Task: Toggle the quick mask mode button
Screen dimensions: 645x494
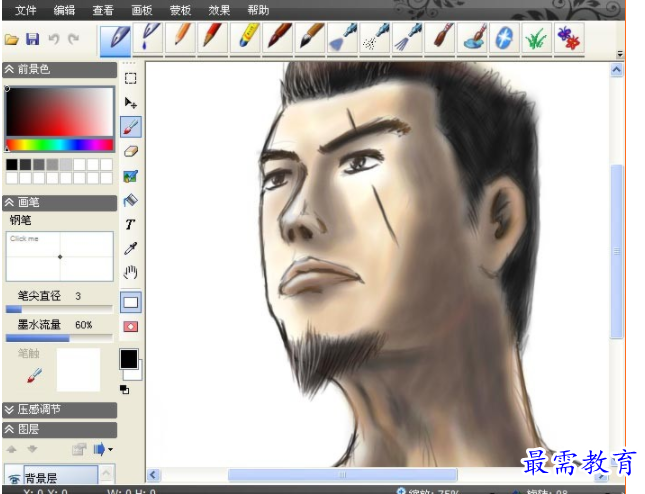Action: pos(130,326)
